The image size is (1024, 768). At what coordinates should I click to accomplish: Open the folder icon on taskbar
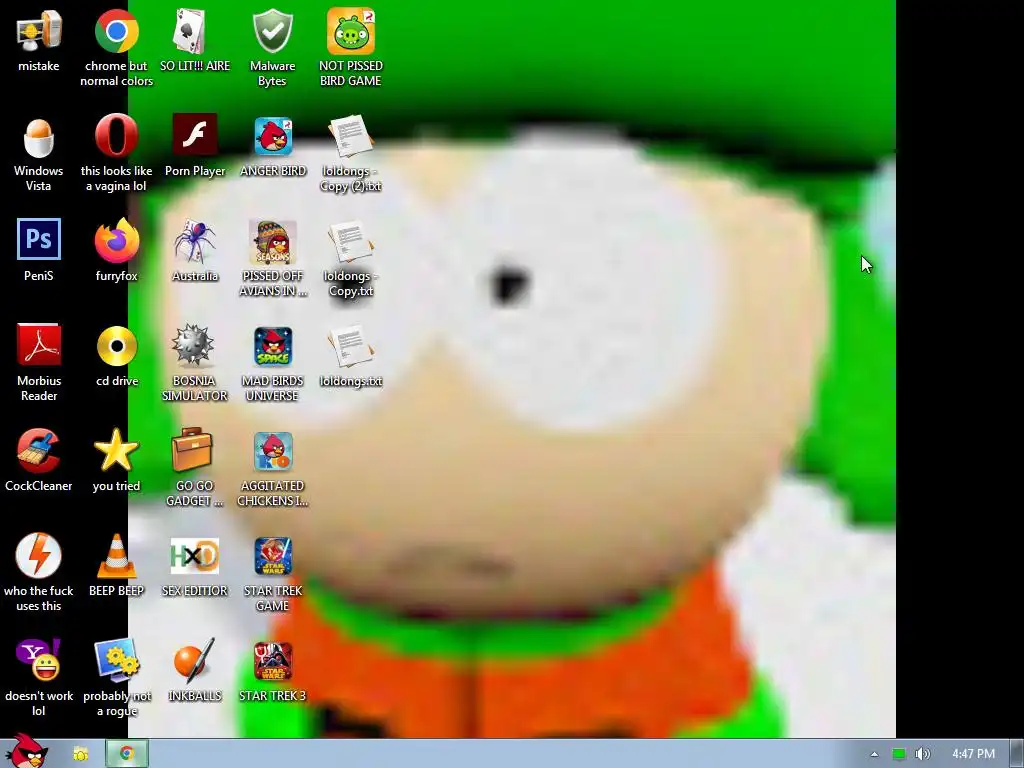80,754
